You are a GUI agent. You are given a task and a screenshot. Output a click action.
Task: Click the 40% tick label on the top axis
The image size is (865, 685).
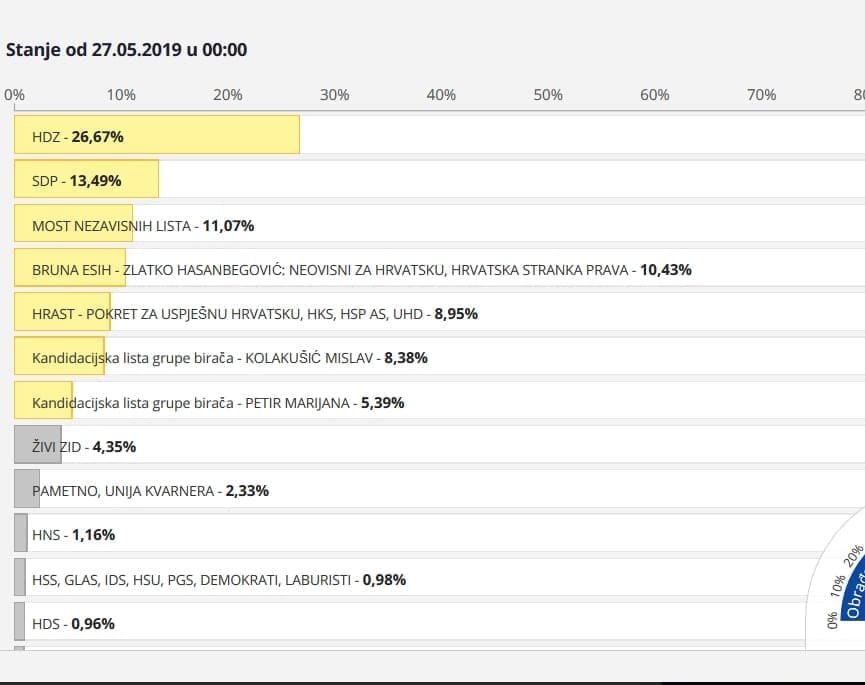441,95
